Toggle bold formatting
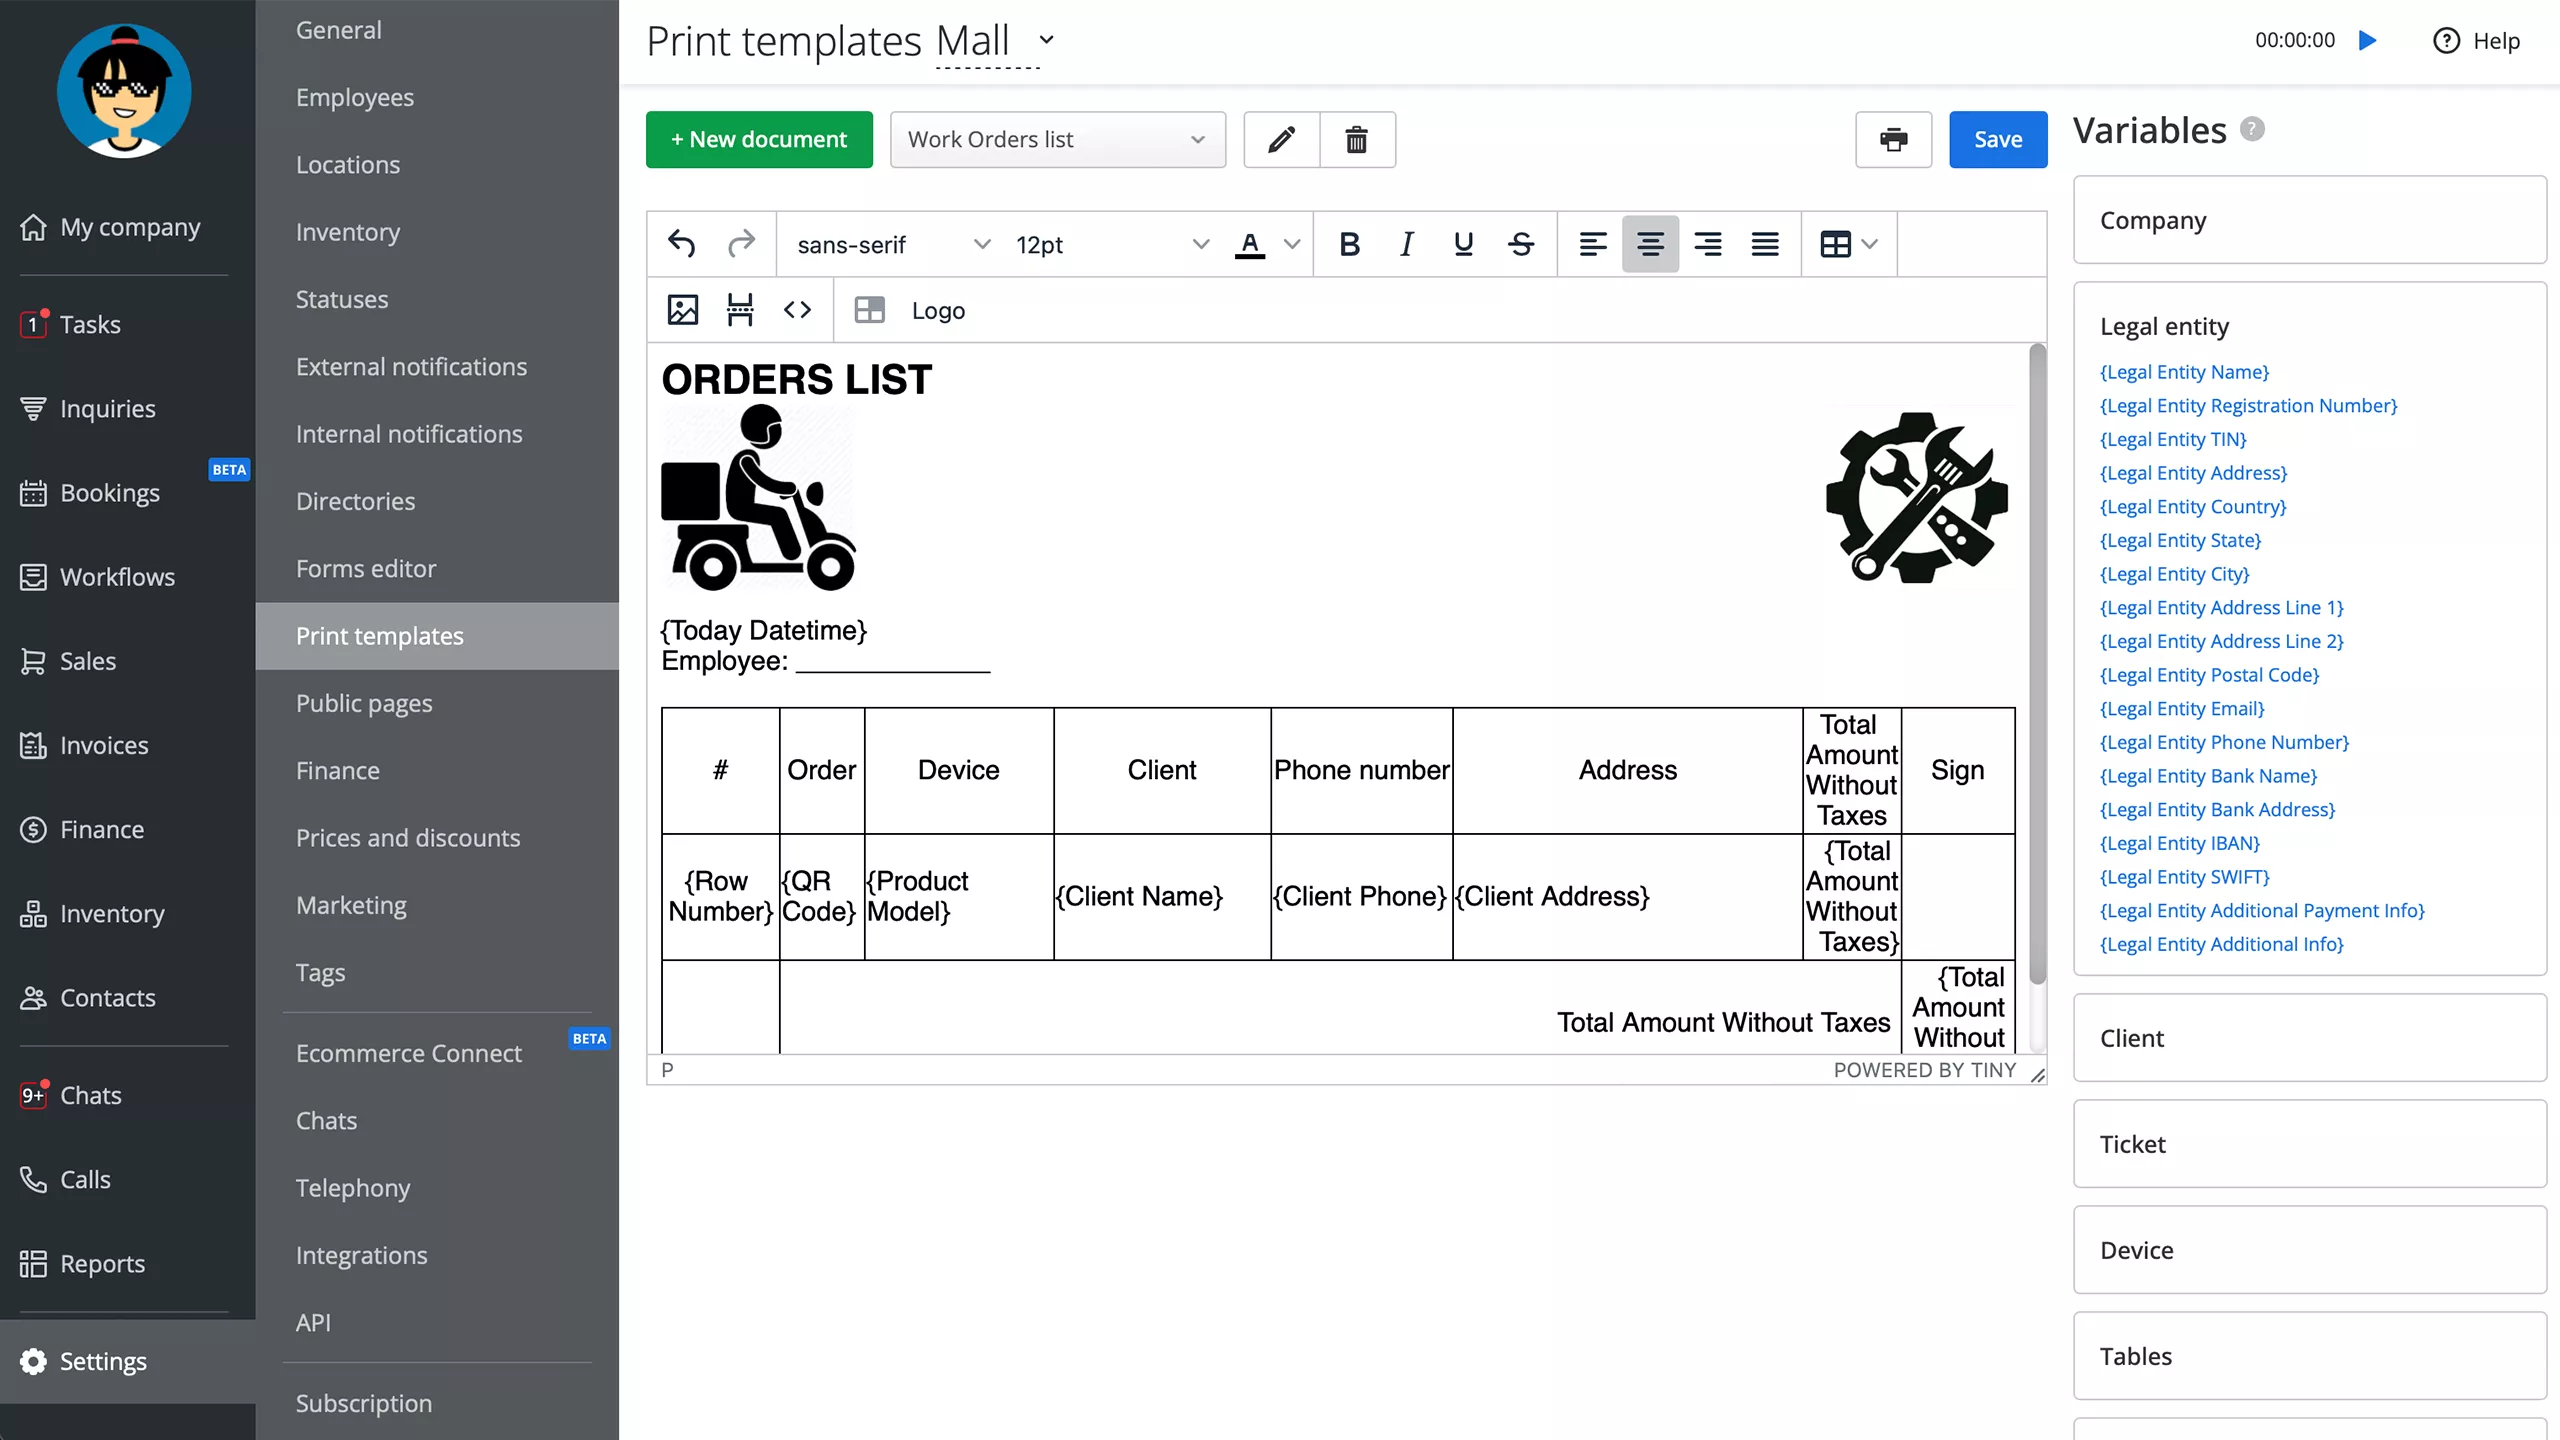The width and height of the screenshot is (2560, 1440). tap(1349, 244)
